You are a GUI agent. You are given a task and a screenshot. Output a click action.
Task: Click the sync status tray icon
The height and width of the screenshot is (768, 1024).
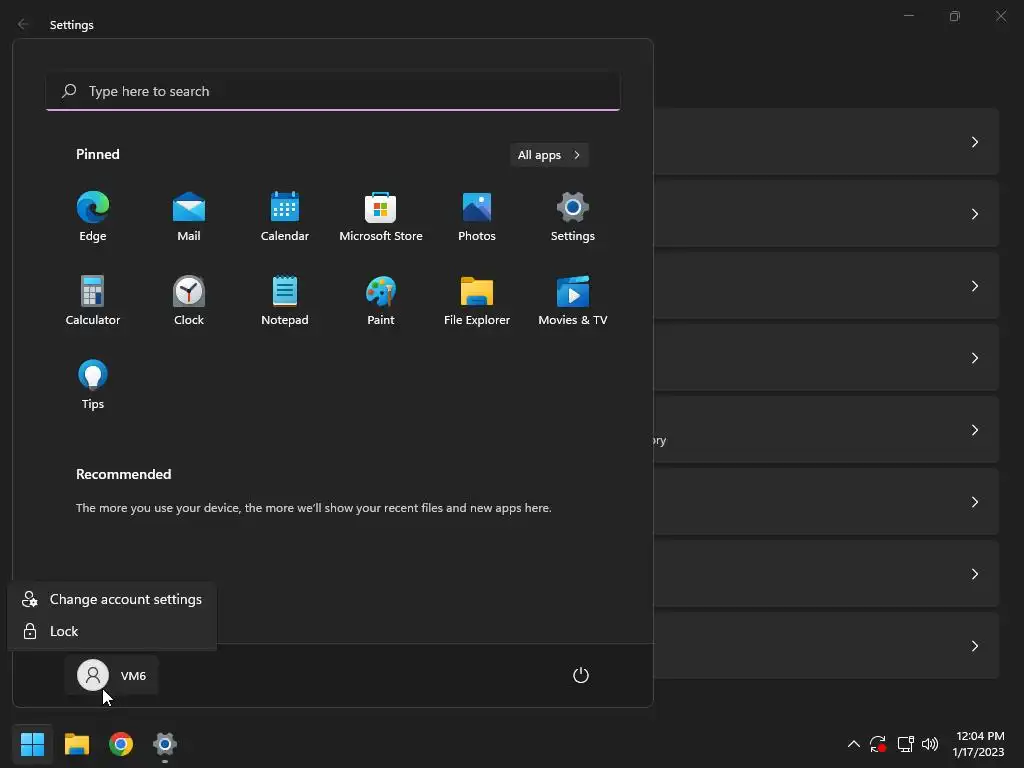tap(878, 744)
